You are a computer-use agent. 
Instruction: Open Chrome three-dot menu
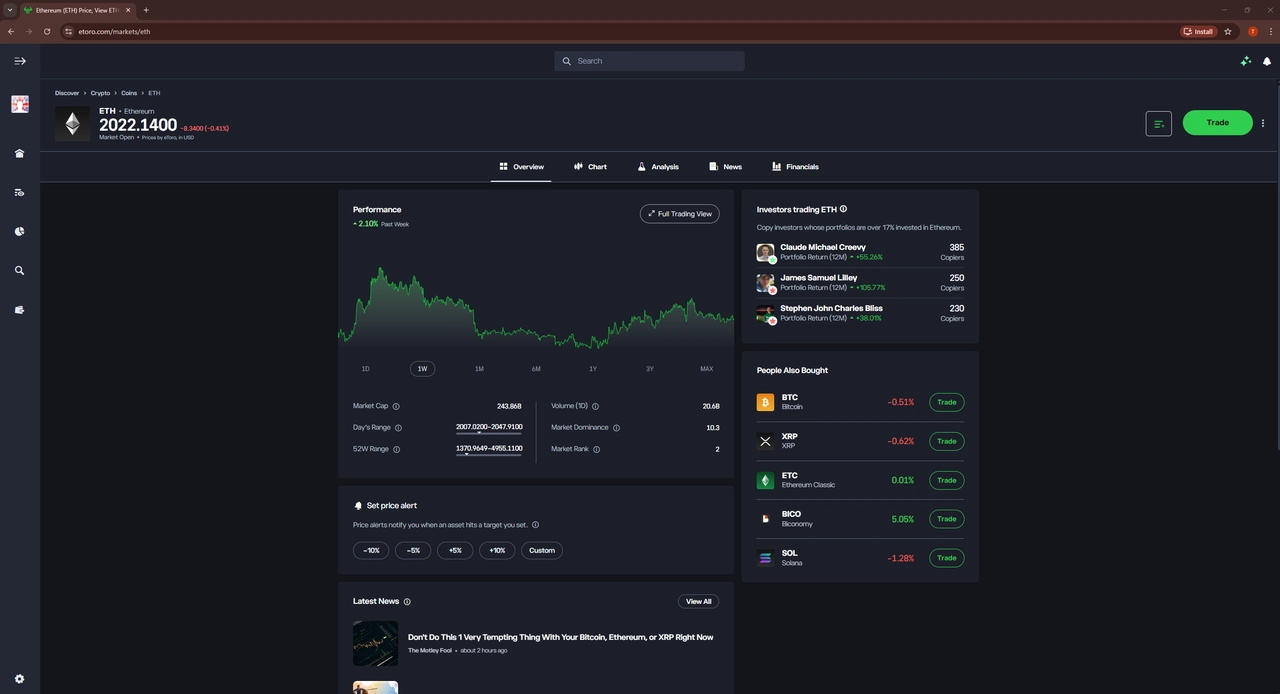click(1270, 31)
